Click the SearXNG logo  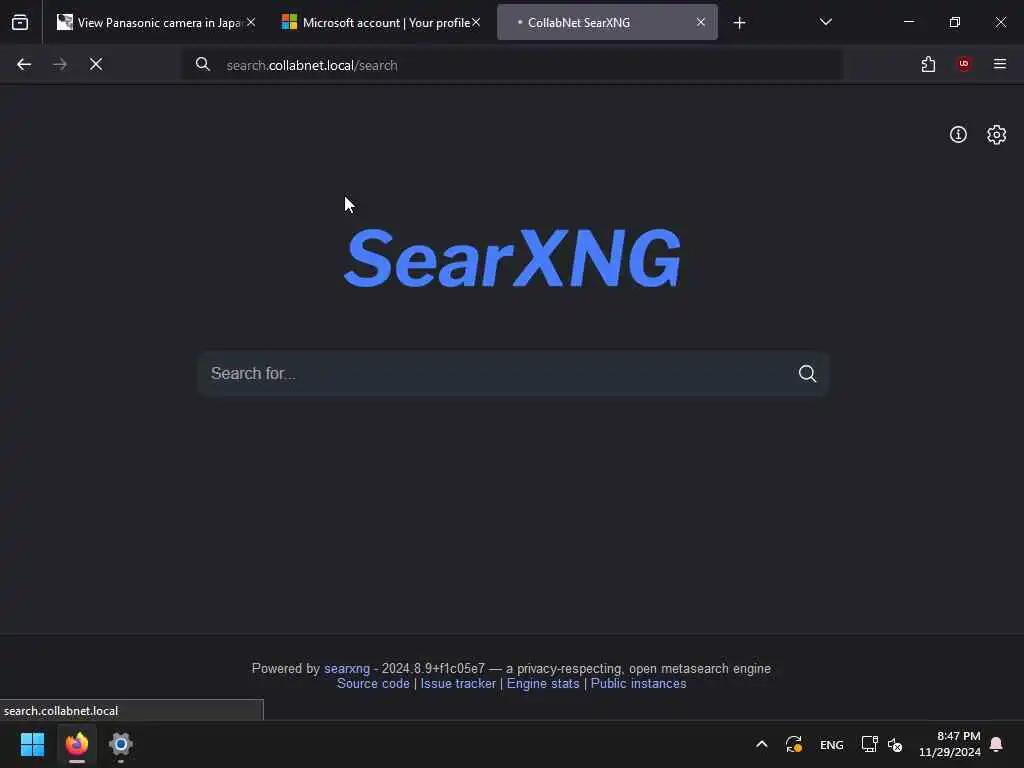pyautogui.click(x=513, y=258)
